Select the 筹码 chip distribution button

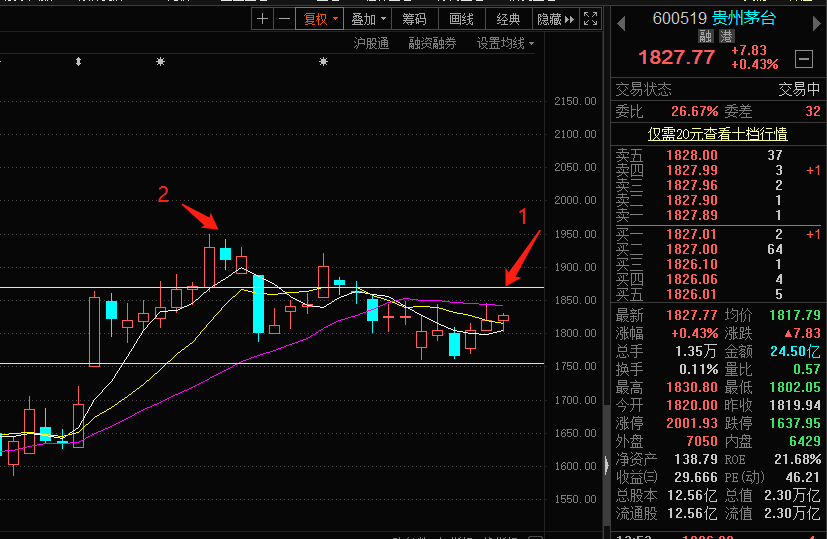pos(414,19)
